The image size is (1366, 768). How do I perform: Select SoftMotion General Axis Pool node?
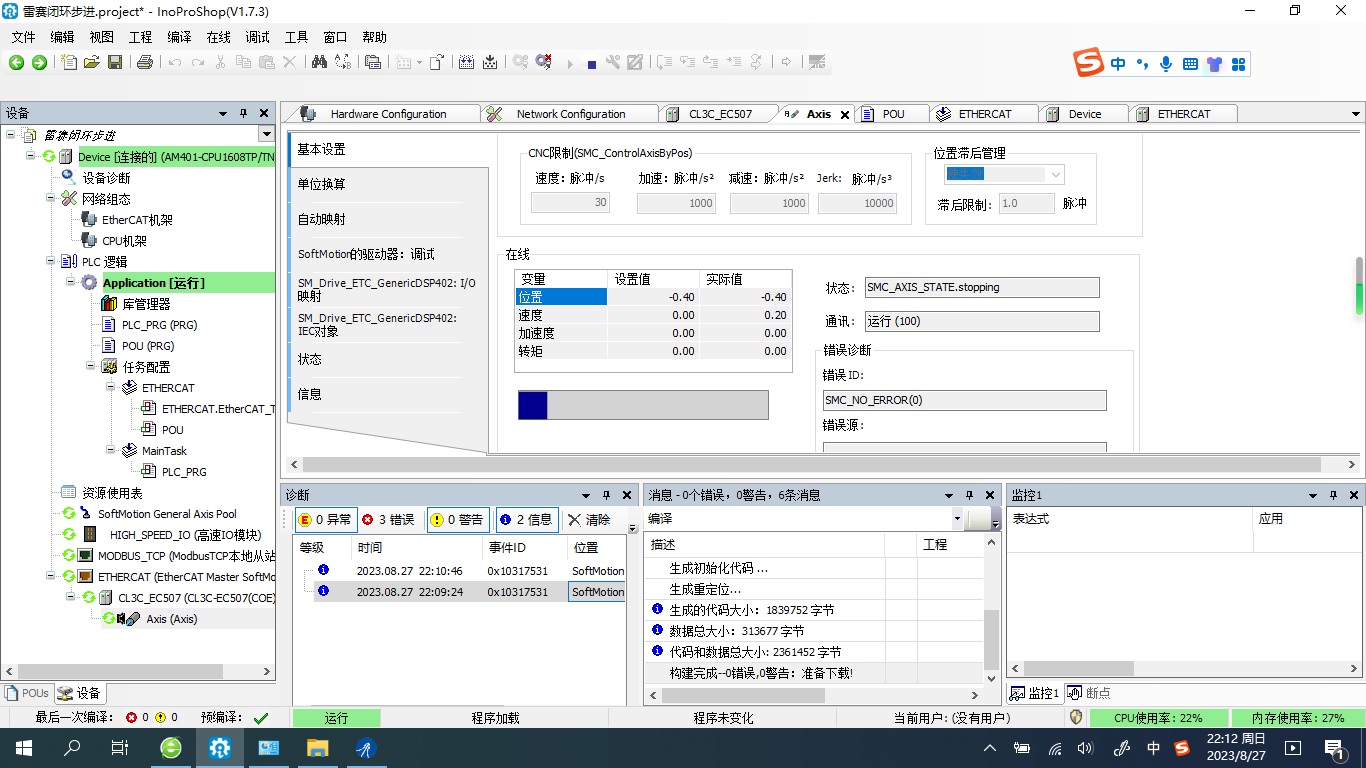pyautogui.click(x=167, y=514)
